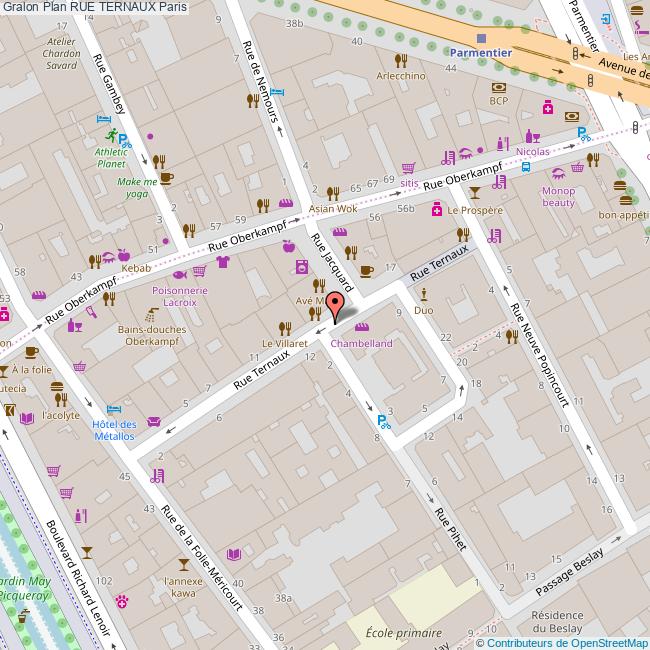
Task: Select the Parmentier metro station icon
Action: click(482, 37)
